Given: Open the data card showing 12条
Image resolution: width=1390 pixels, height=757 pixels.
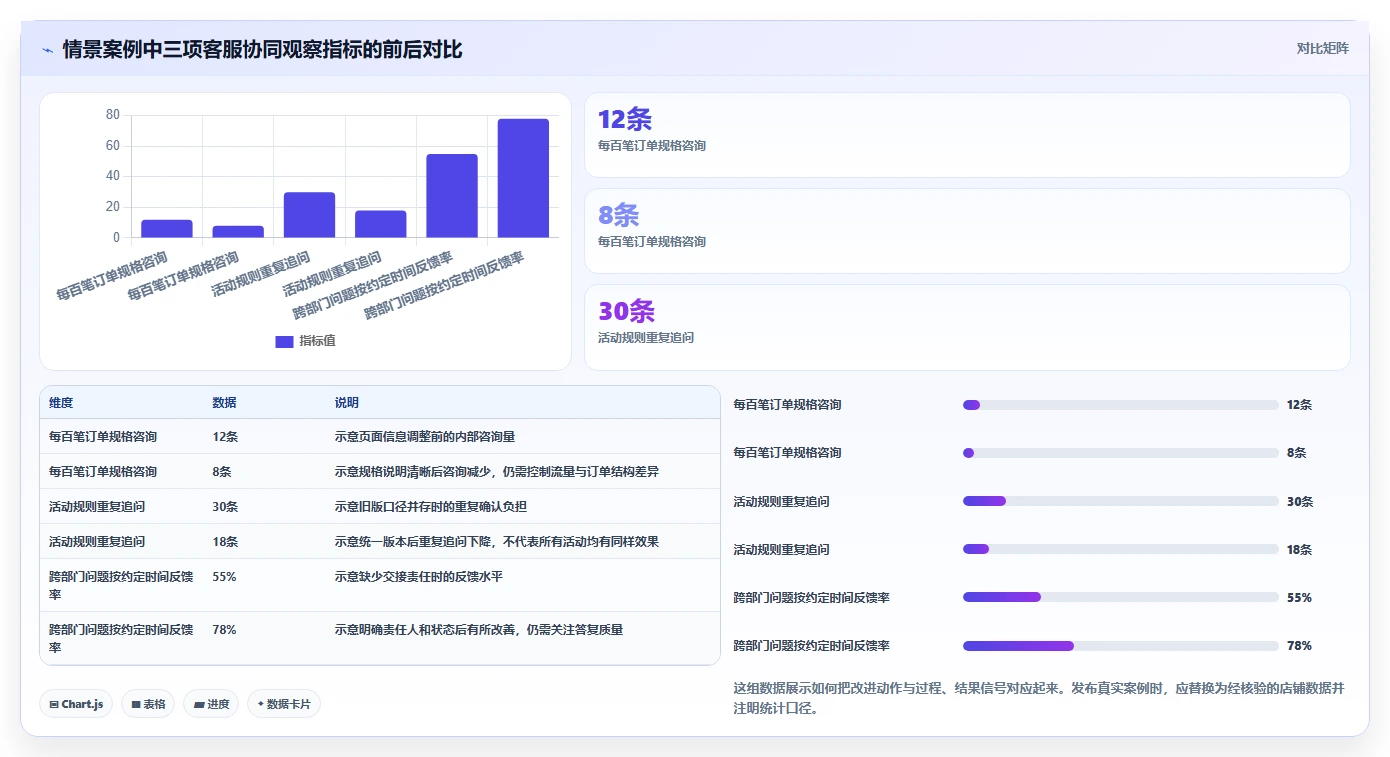Looking at the screenshot, I should [967, 135].
